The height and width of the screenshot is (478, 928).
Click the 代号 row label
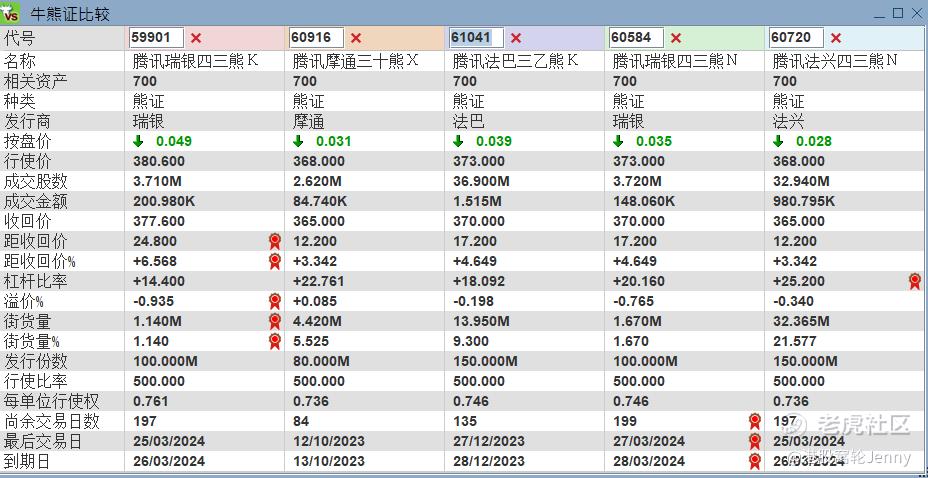click(19, 38)
